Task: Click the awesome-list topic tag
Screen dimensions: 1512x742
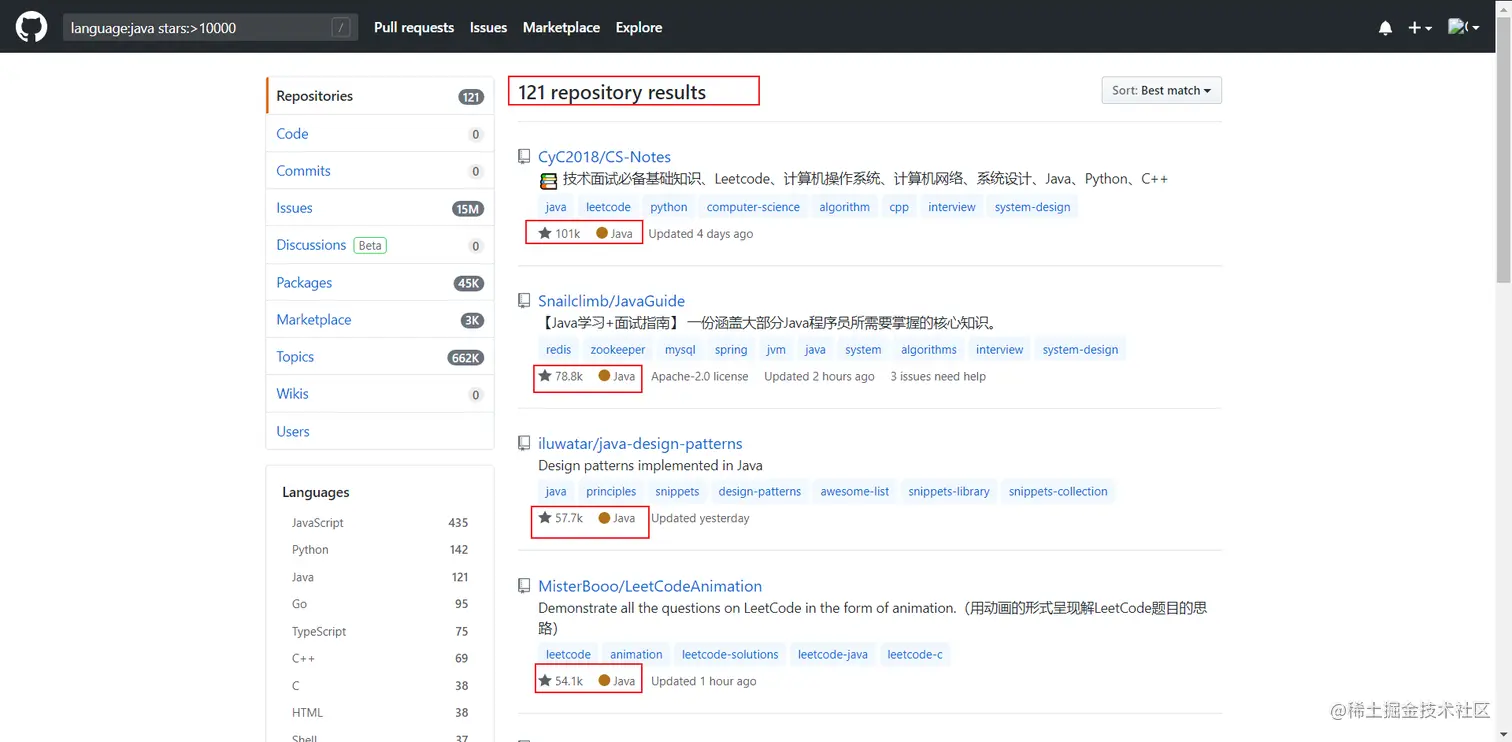Action: [x=855, y=492]
